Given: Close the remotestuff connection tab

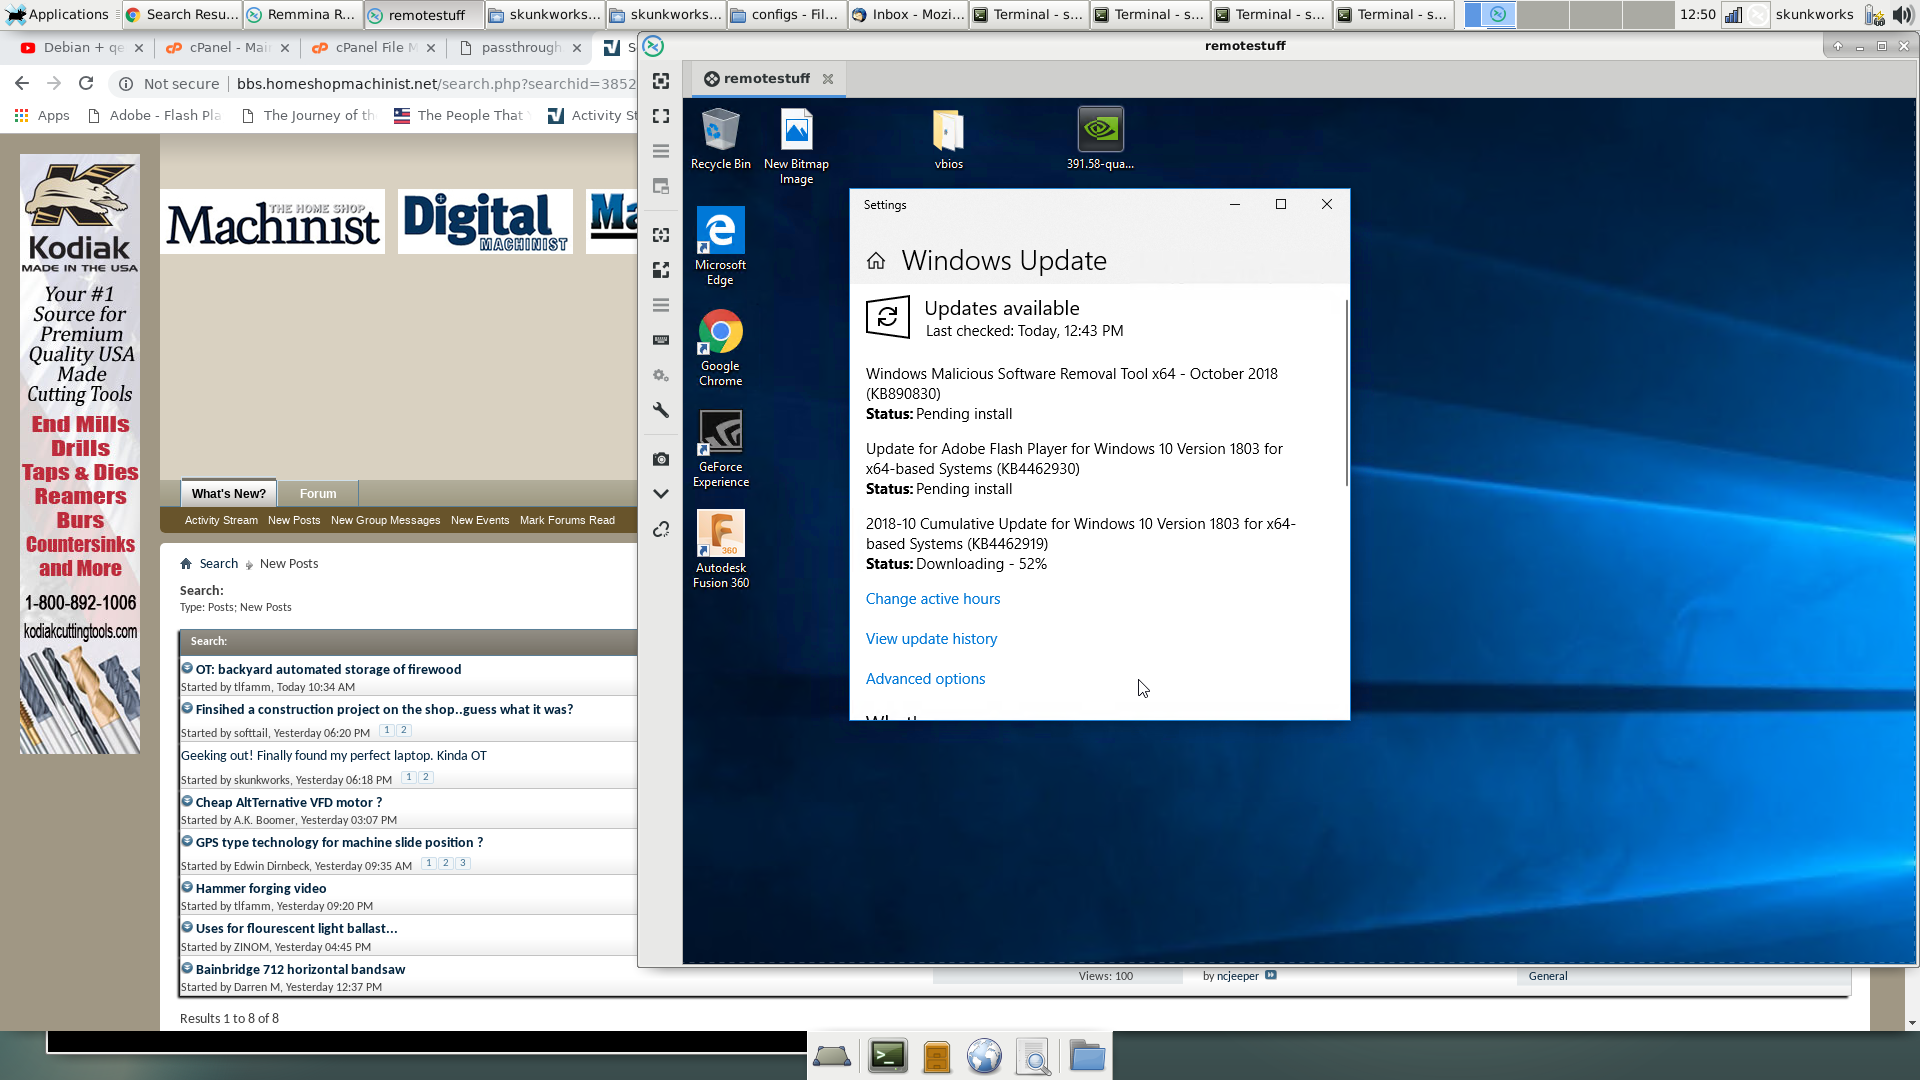Looking at the screenshot, I should point(828,79).
